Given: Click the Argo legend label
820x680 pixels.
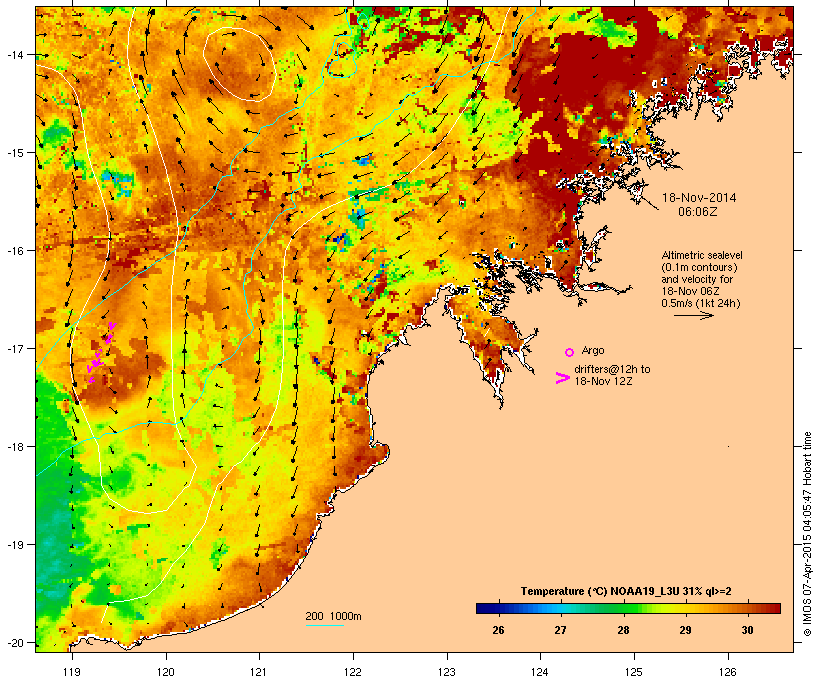Looking at the screenshot, I should [x=593, y=350].
